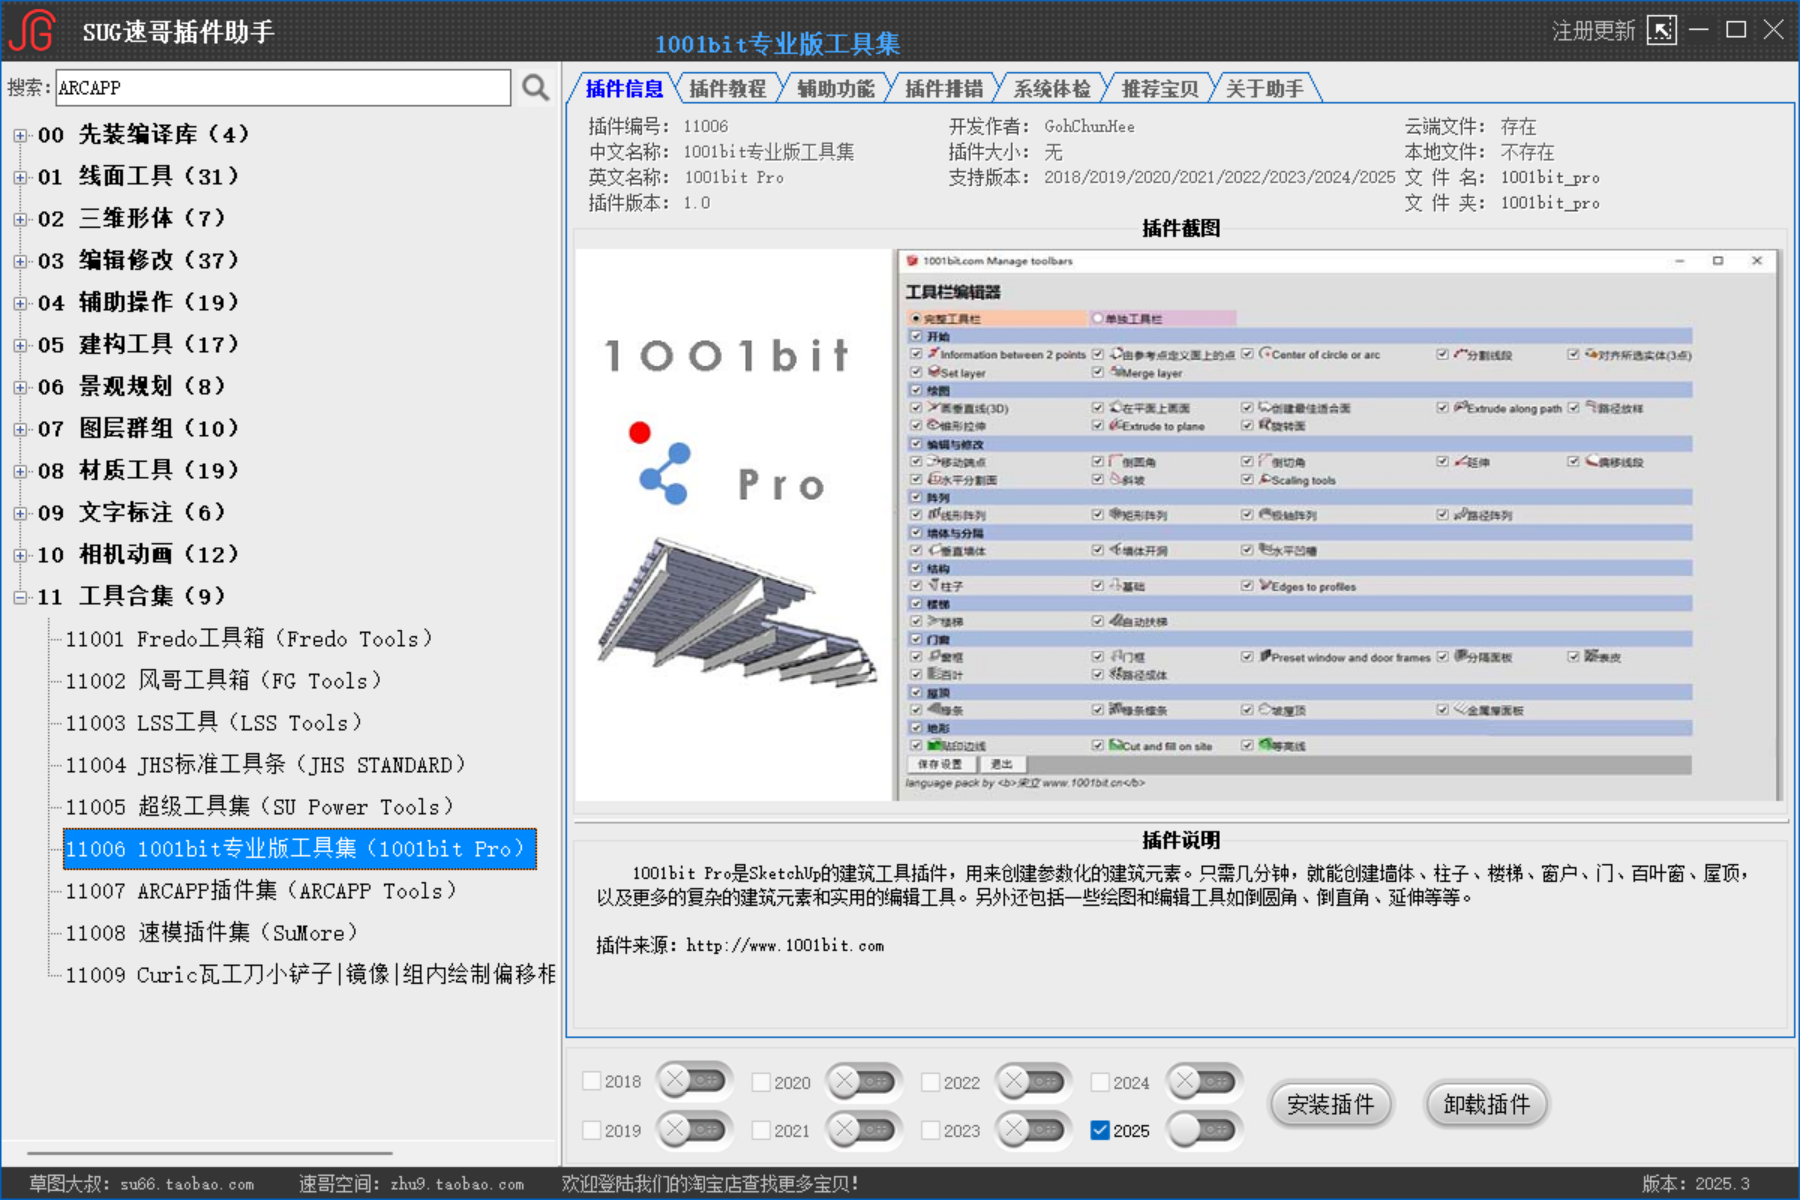Screen dimensions: 1800x1200
Task: Click the http://www.1001bit.com source text
Action: pyautogui.click(x=785, y=946)
